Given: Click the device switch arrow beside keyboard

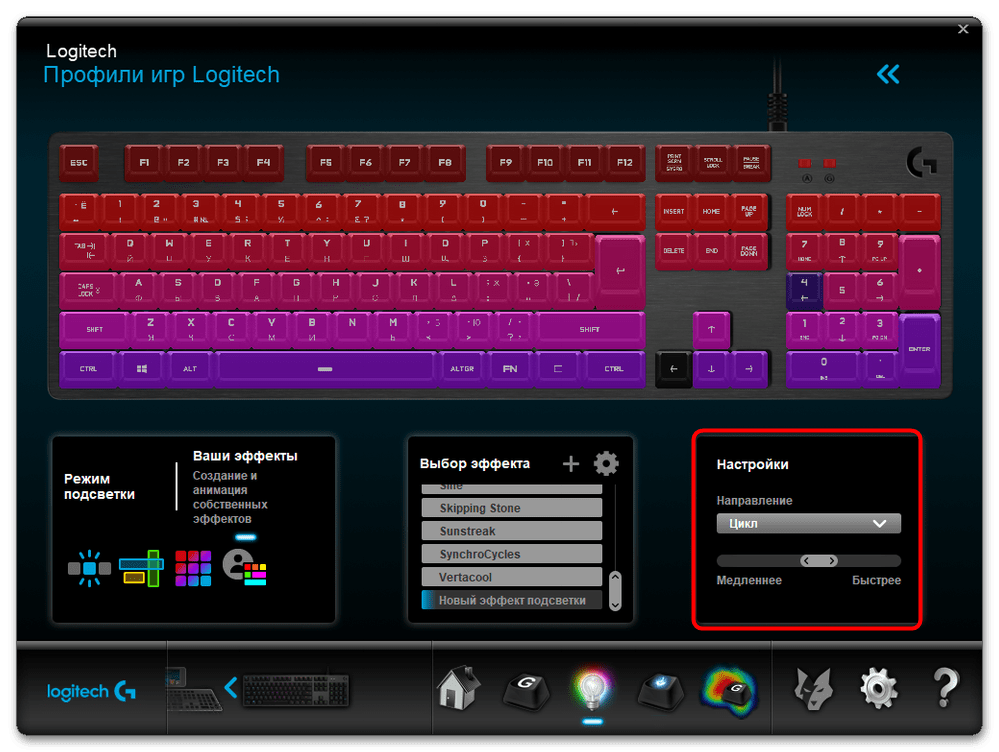Looking at the screenshot, I should click(x=231, y=687).
